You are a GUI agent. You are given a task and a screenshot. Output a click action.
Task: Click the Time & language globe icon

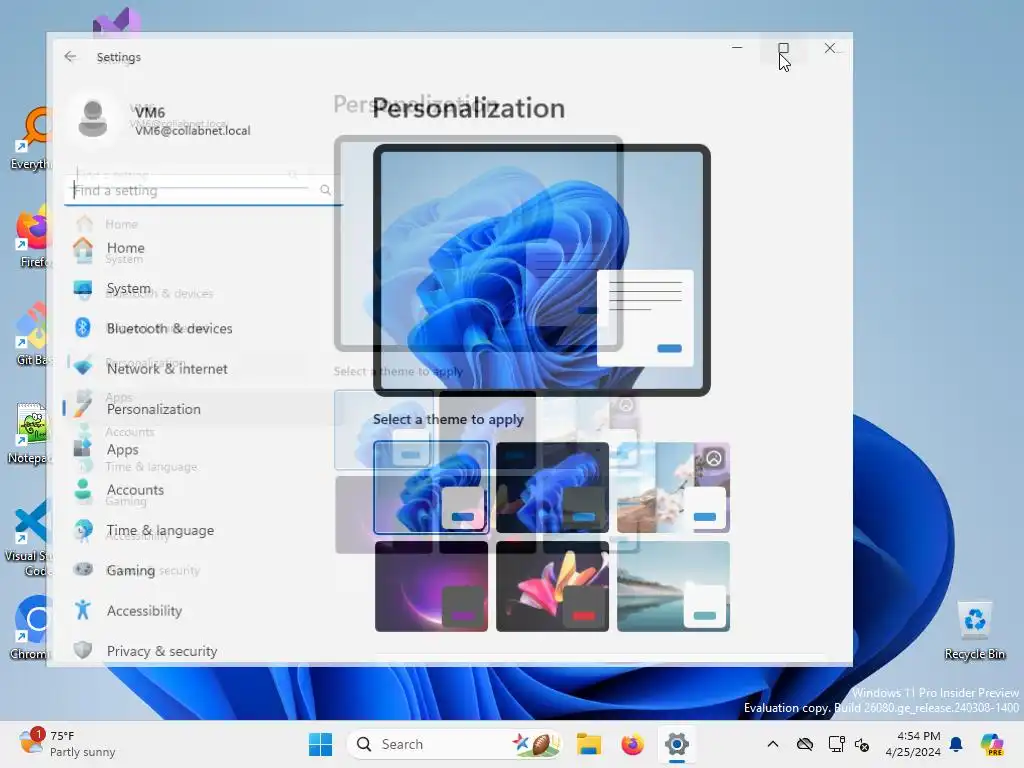(83, 530)
